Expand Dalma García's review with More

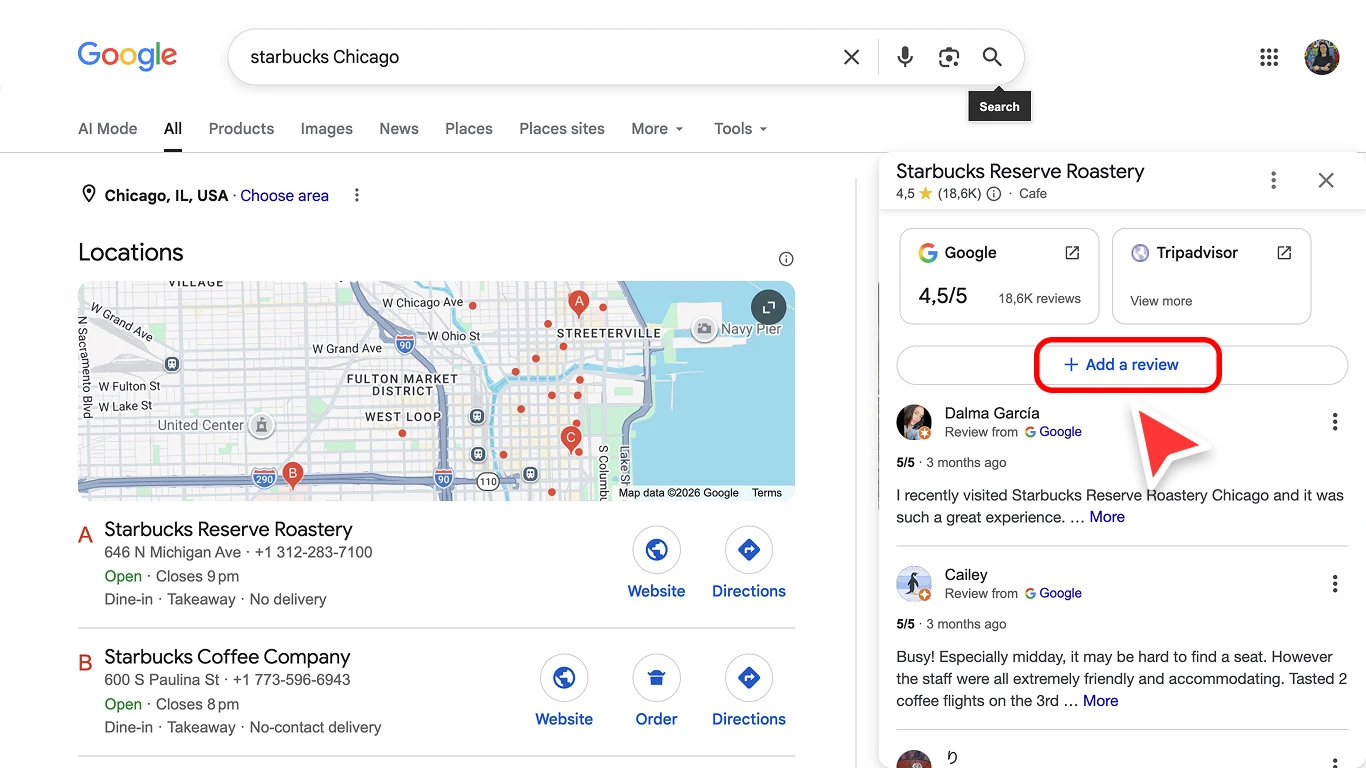click(x=1107, y=517)
